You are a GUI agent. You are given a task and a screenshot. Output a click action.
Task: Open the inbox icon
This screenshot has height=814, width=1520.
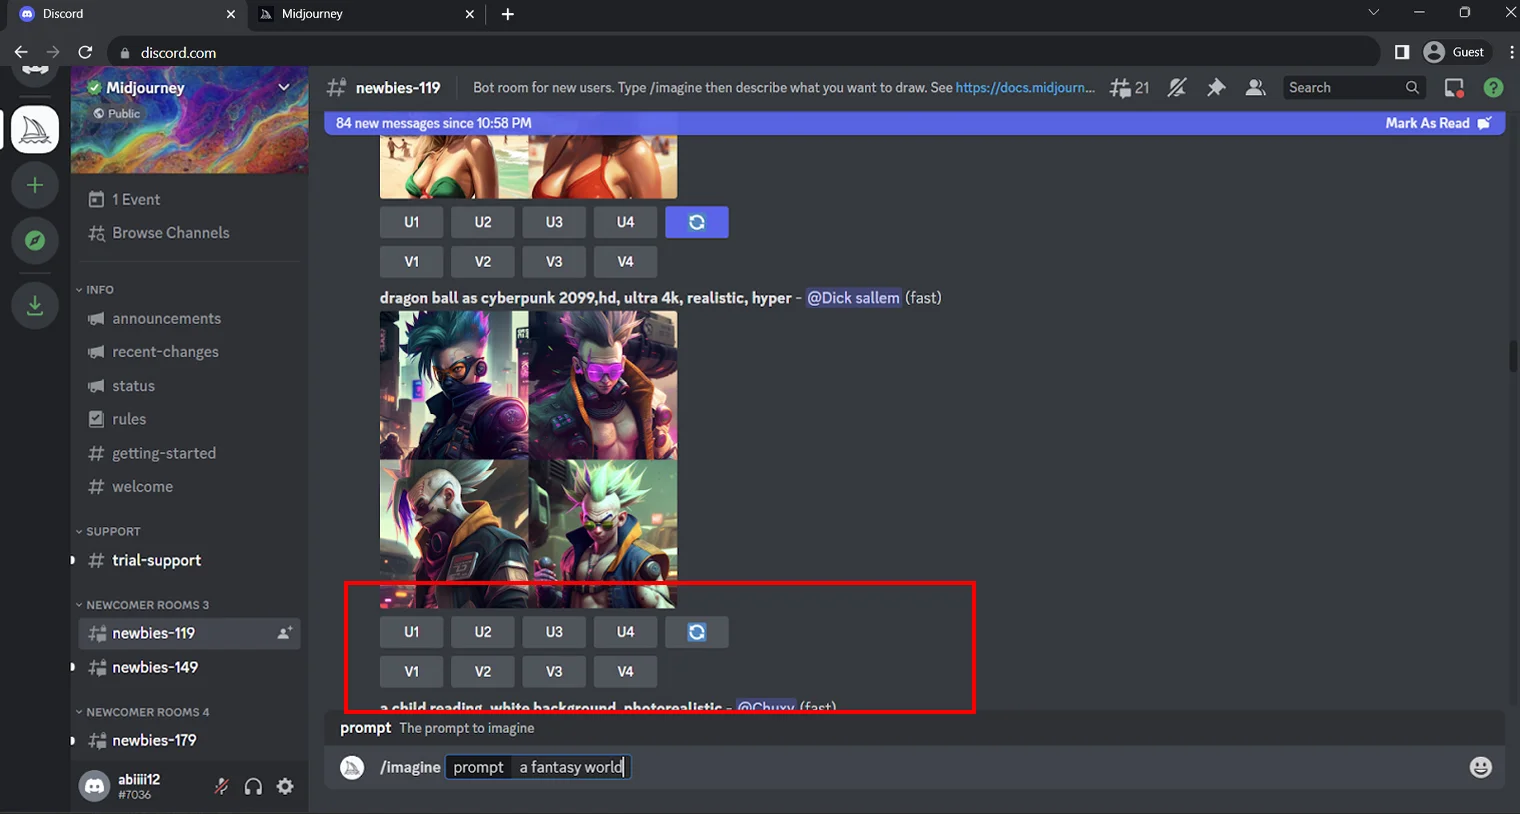coord(1454,88)
